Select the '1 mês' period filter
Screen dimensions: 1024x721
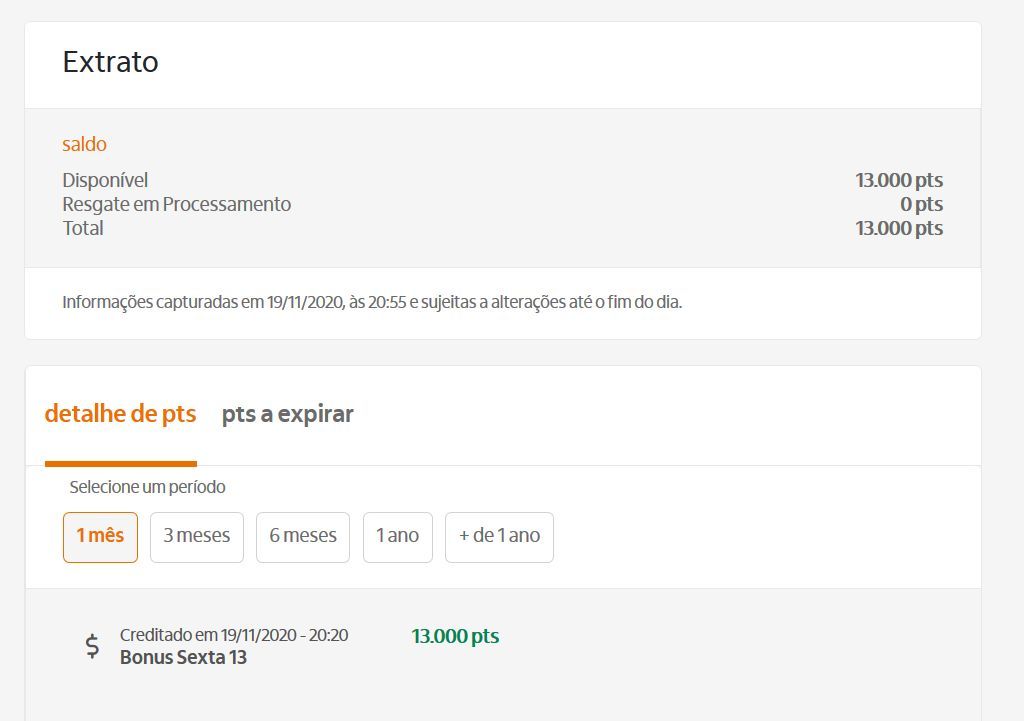point(100,536)
